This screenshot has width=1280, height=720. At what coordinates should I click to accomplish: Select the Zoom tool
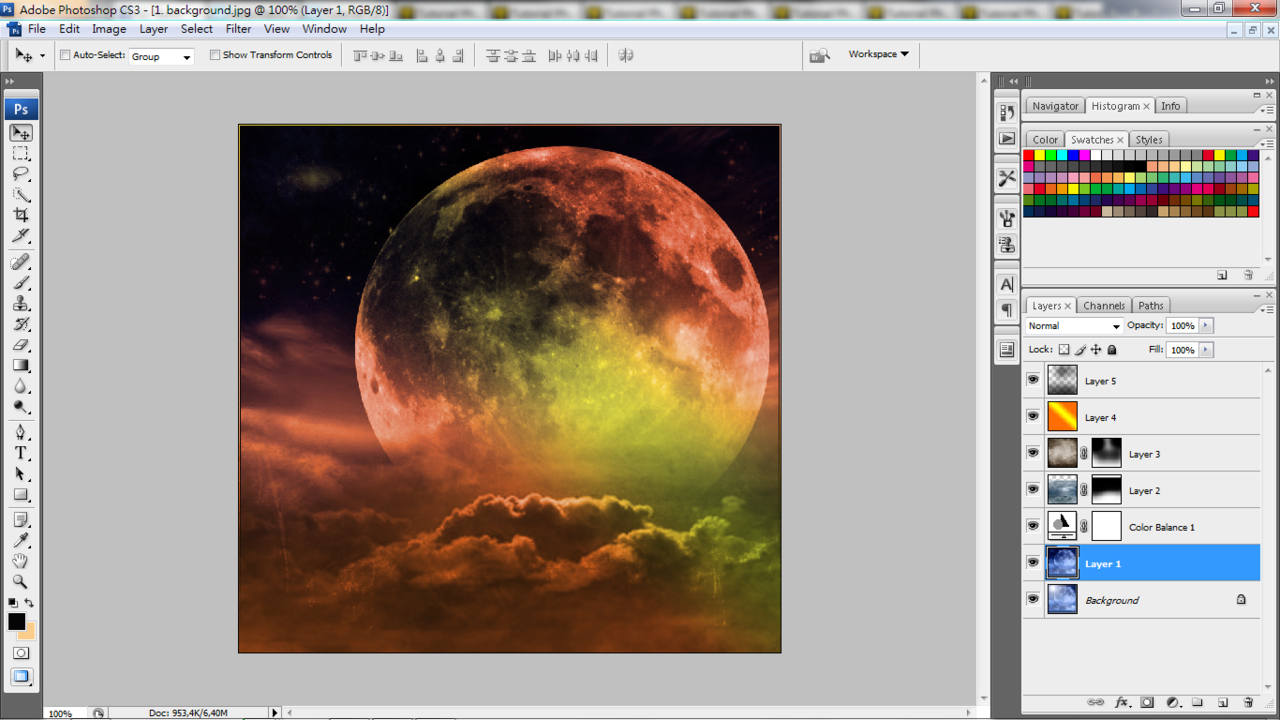tap(21, 582)
